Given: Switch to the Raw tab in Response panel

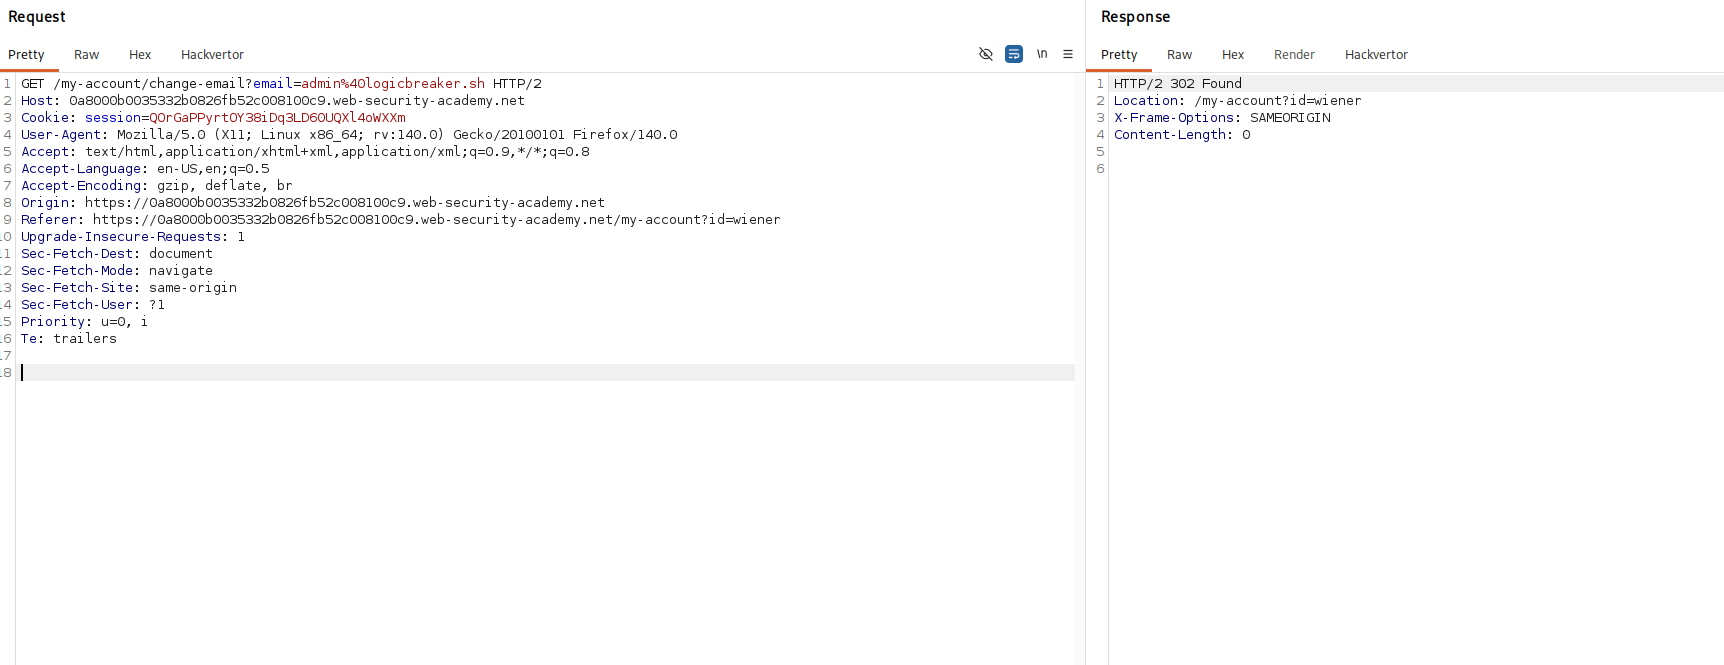Looking at the screenshot, I should tap(1179, 55).
